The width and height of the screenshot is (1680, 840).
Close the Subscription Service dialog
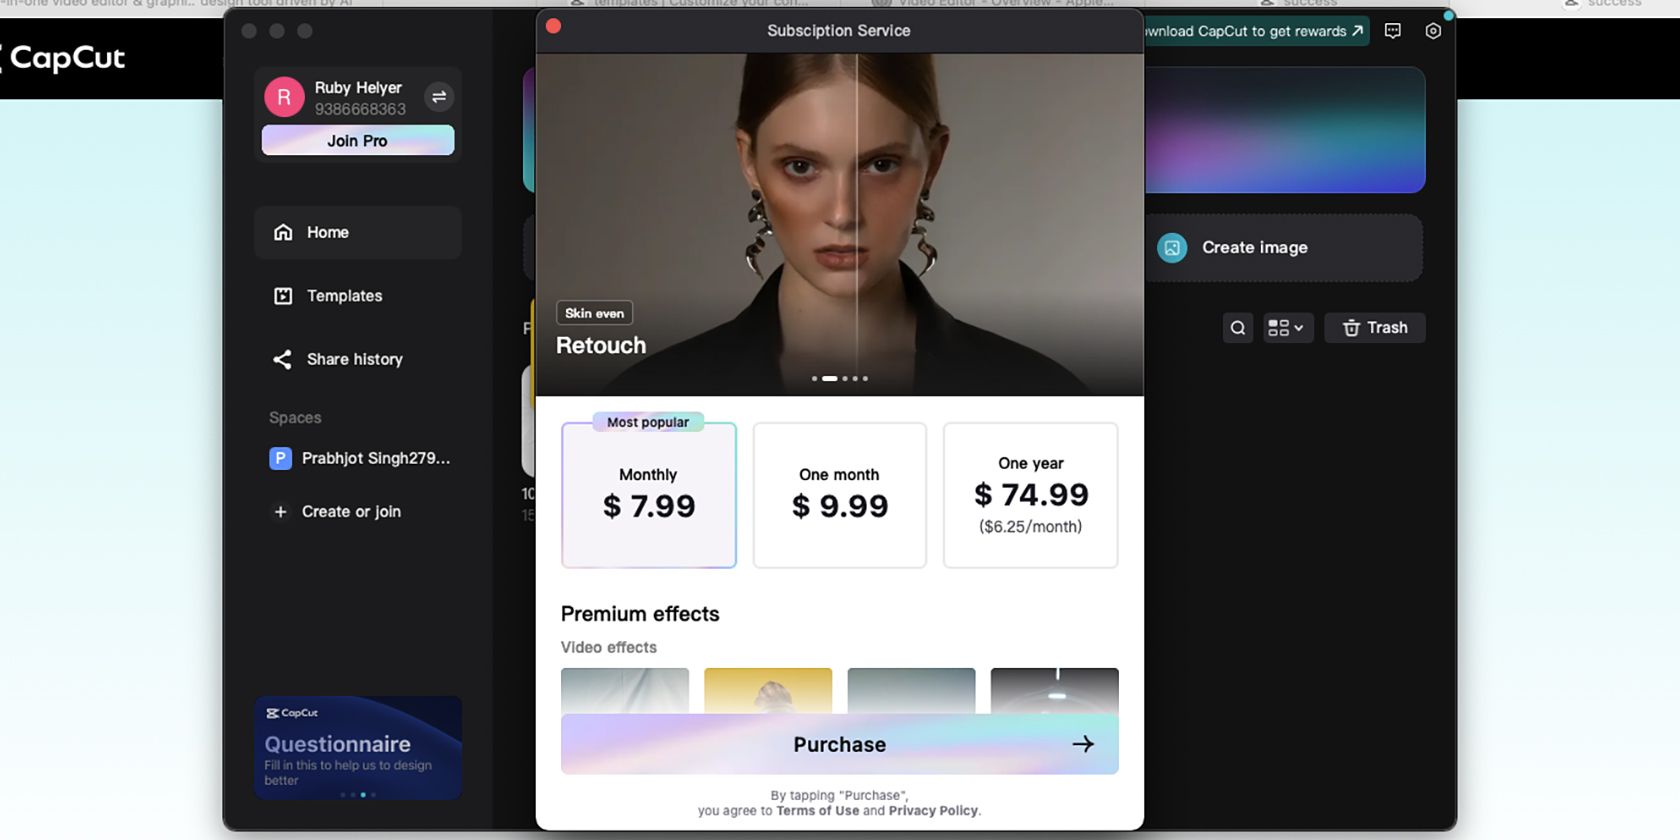[554, 27]
